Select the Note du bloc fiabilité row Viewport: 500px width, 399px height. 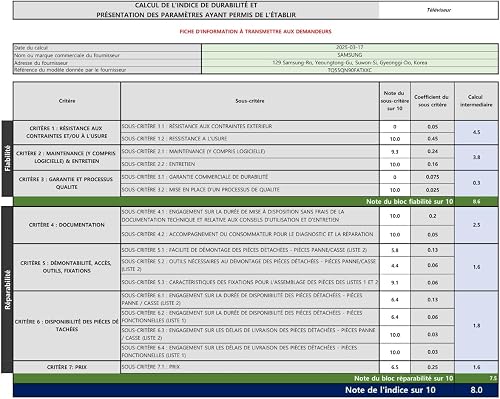(x=256, y=202)
